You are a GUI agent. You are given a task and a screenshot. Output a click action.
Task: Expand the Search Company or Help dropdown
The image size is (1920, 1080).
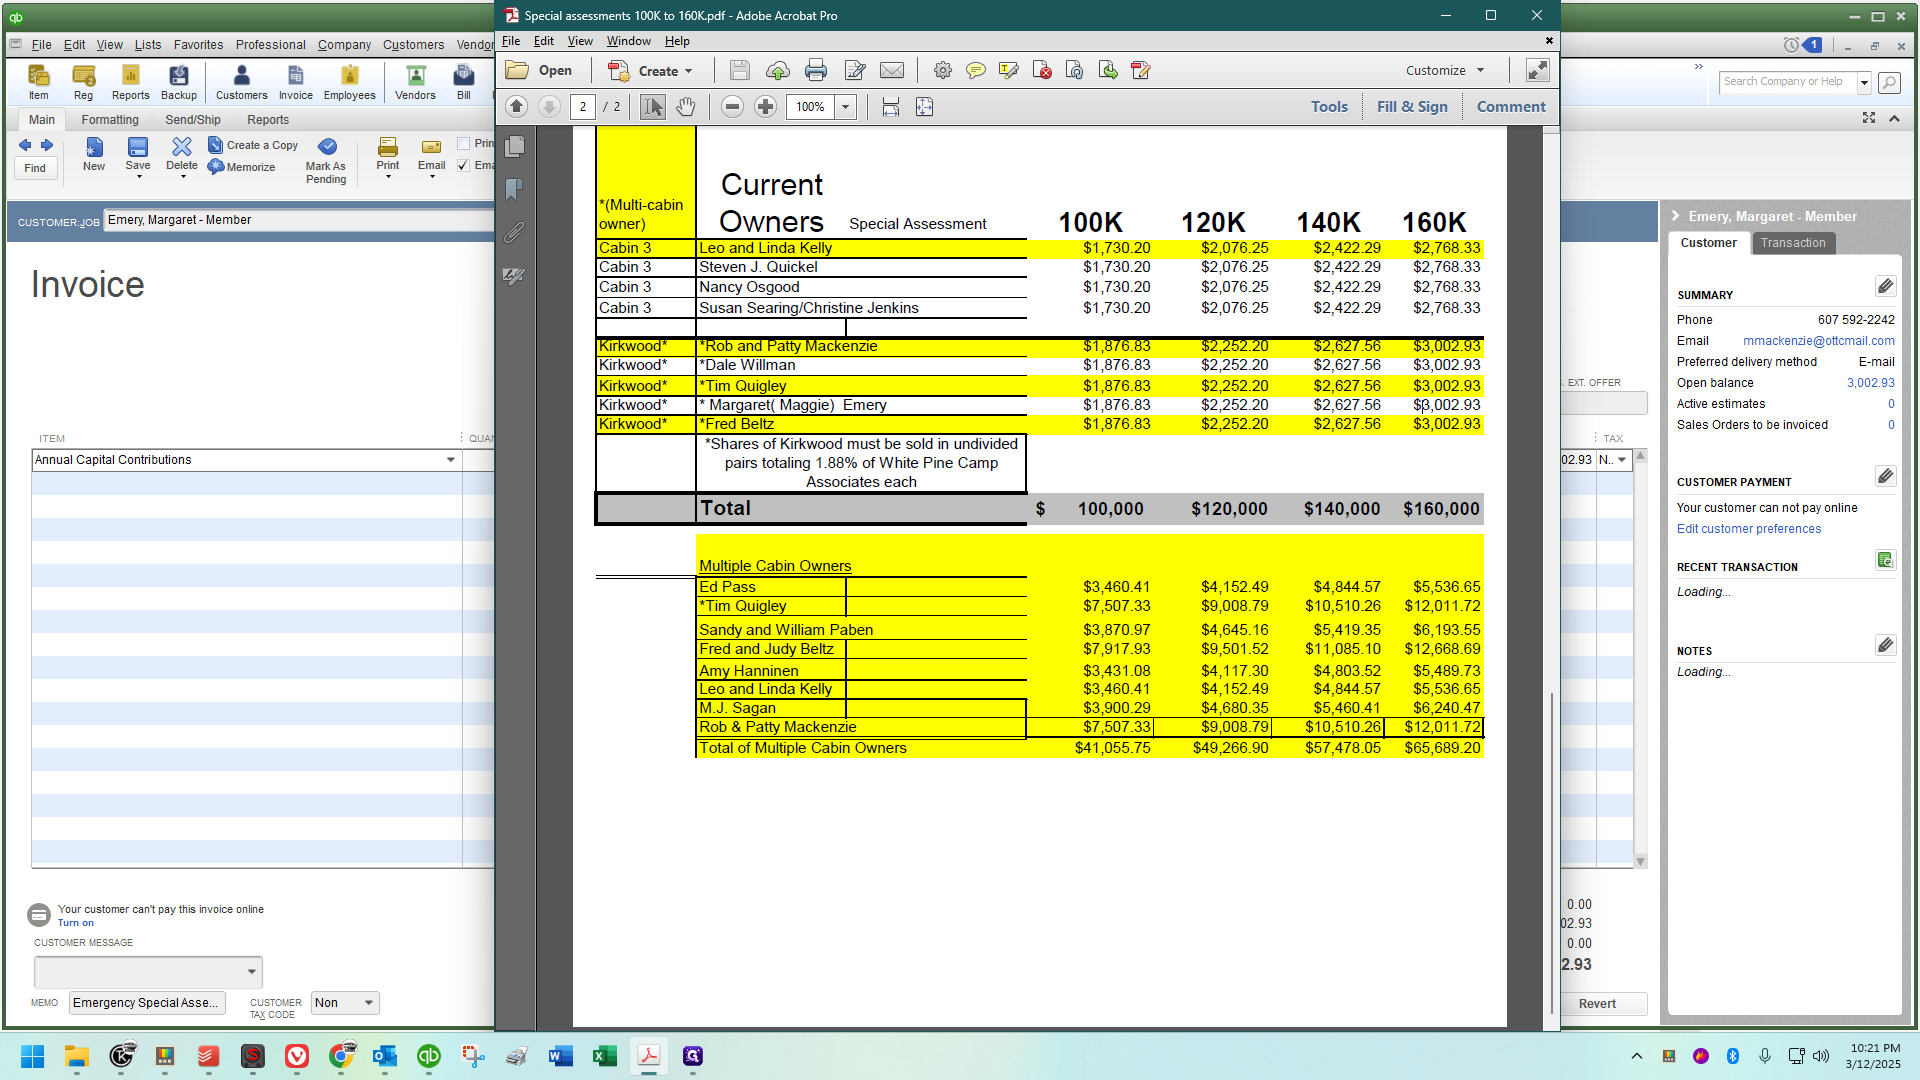click(1864, 82)
